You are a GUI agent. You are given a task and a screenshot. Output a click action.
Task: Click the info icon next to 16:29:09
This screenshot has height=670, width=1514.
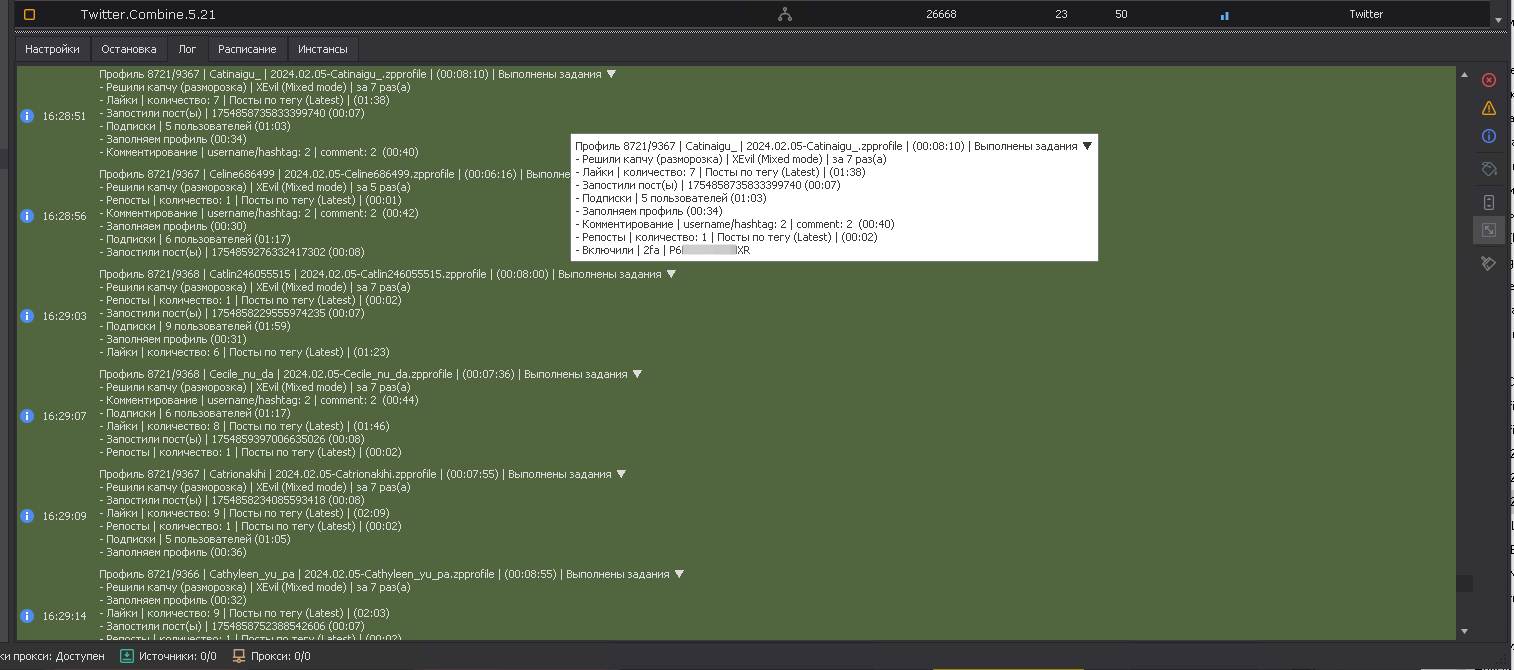tap(27, 516)
